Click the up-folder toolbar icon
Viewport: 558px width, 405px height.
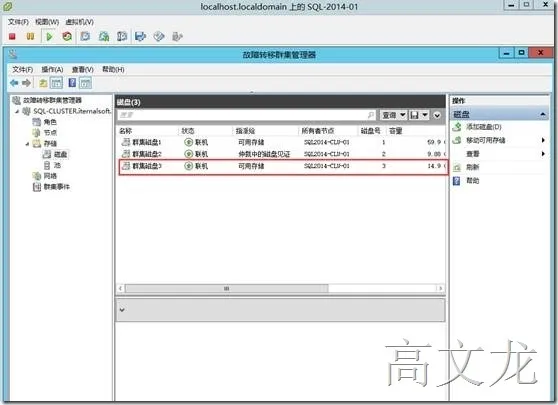click(43, 83)
